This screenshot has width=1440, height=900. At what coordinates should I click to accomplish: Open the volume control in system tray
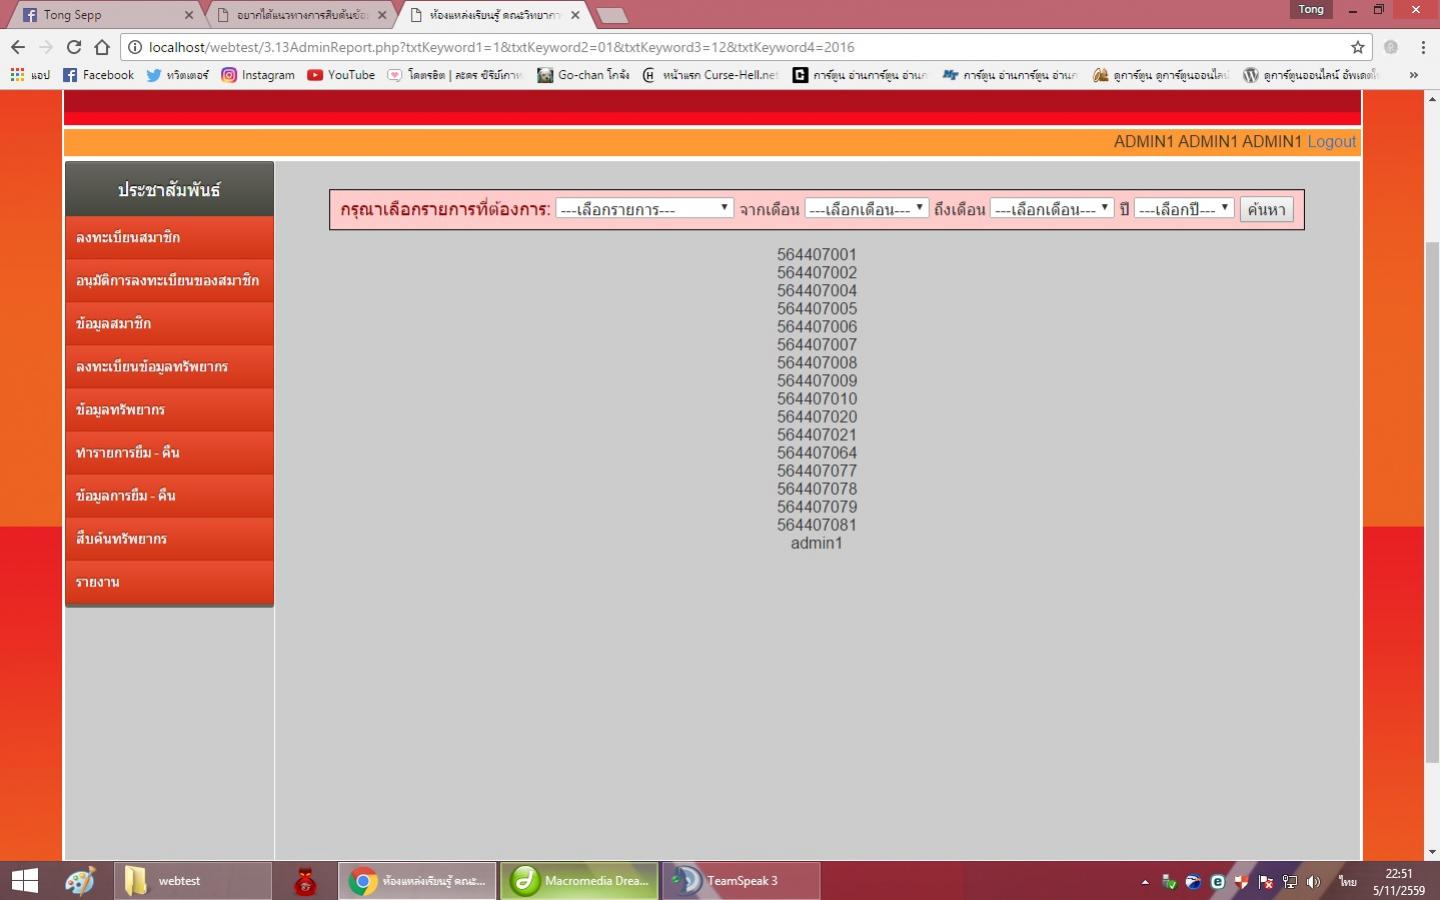tap(1313, 882)
